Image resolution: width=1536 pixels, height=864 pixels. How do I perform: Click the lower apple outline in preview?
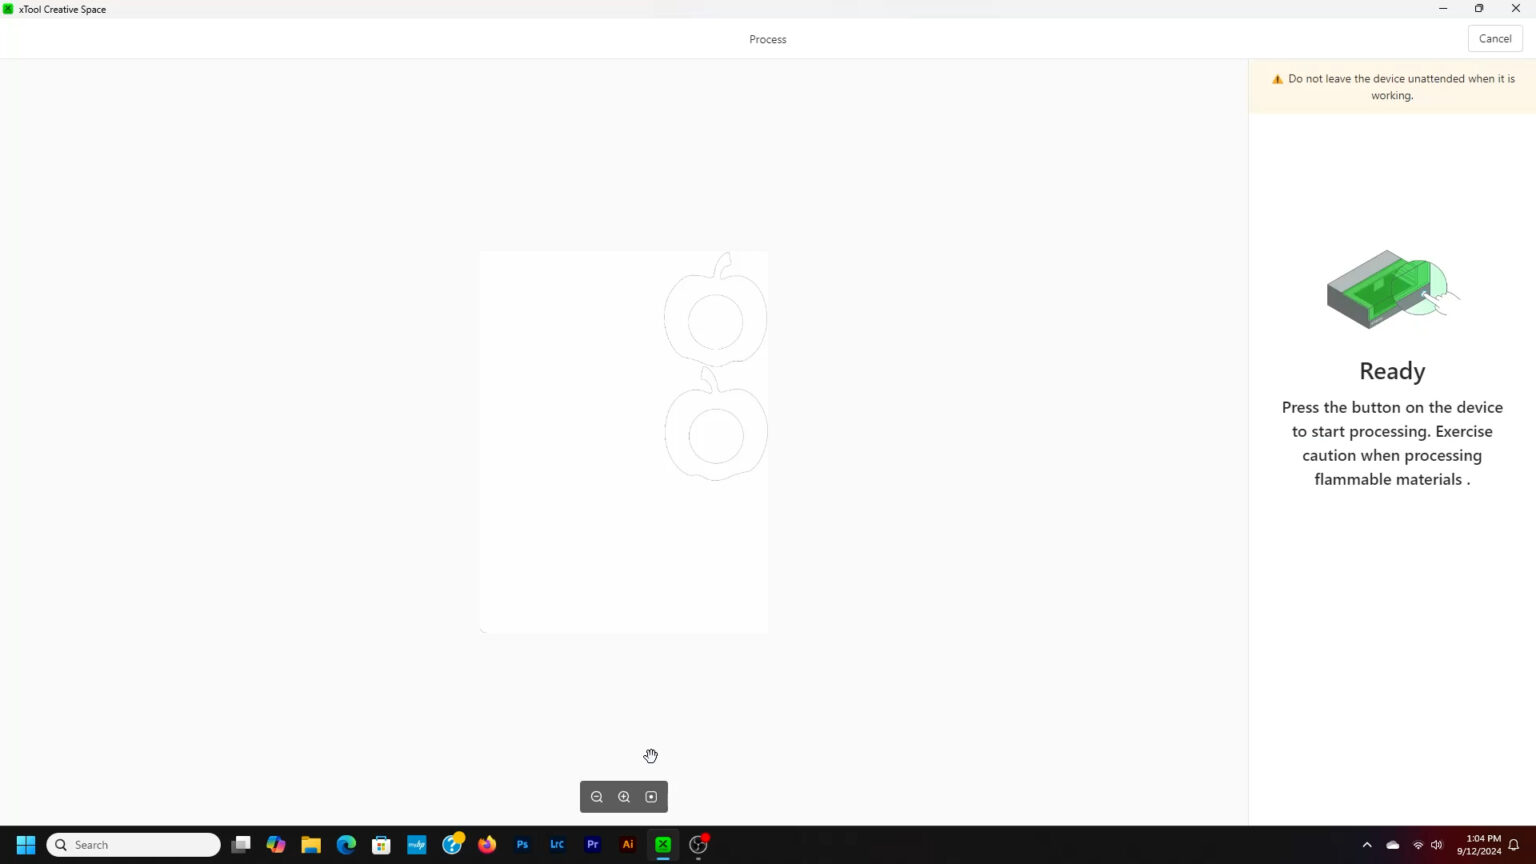[x=716, y=426]
